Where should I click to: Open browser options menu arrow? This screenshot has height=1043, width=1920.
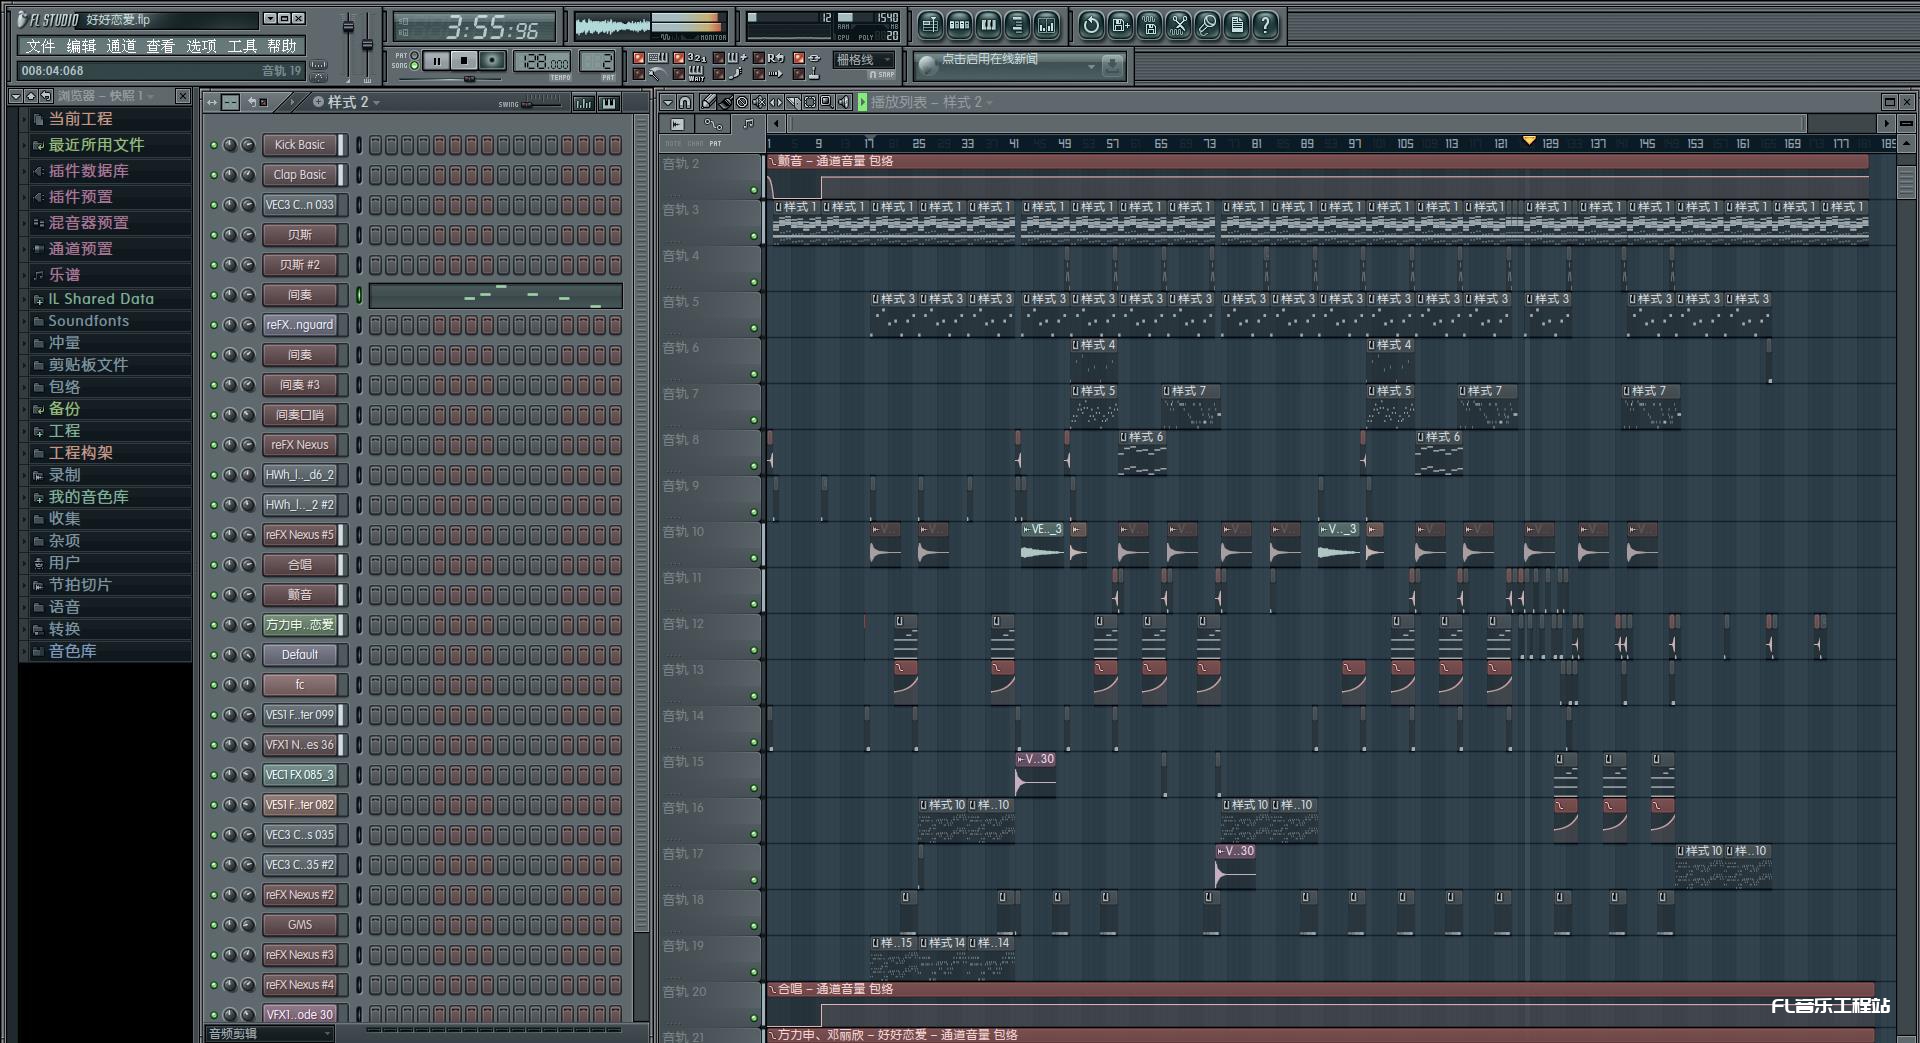15,96
